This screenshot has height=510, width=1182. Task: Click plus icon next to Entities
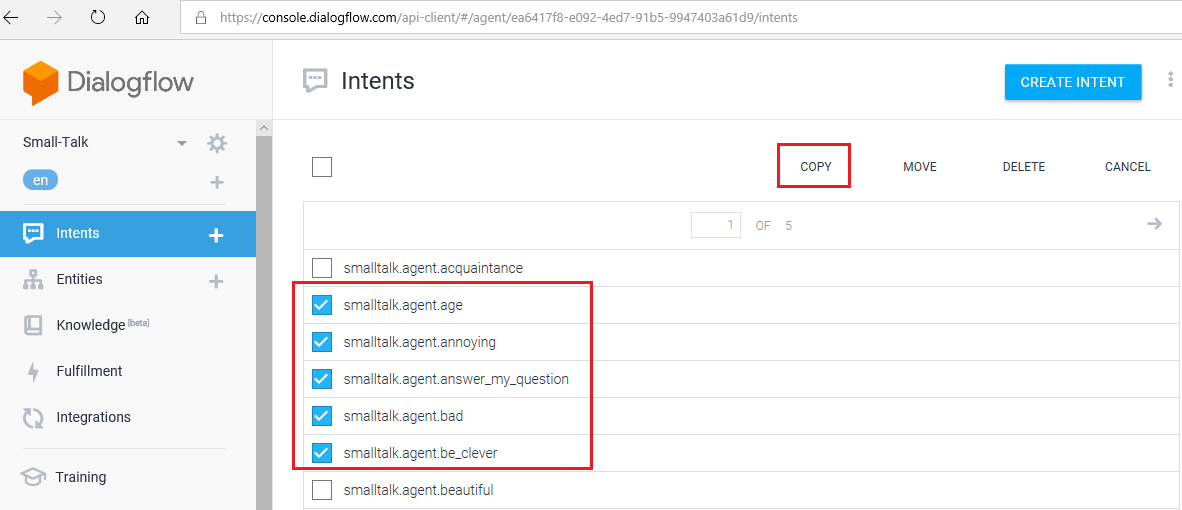click(216, 282)
